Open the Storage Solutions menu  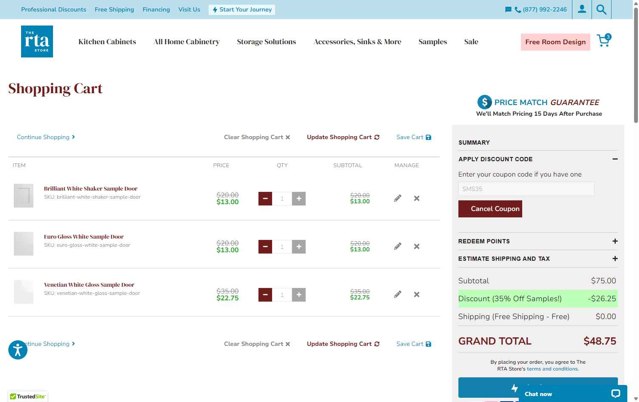267,42
